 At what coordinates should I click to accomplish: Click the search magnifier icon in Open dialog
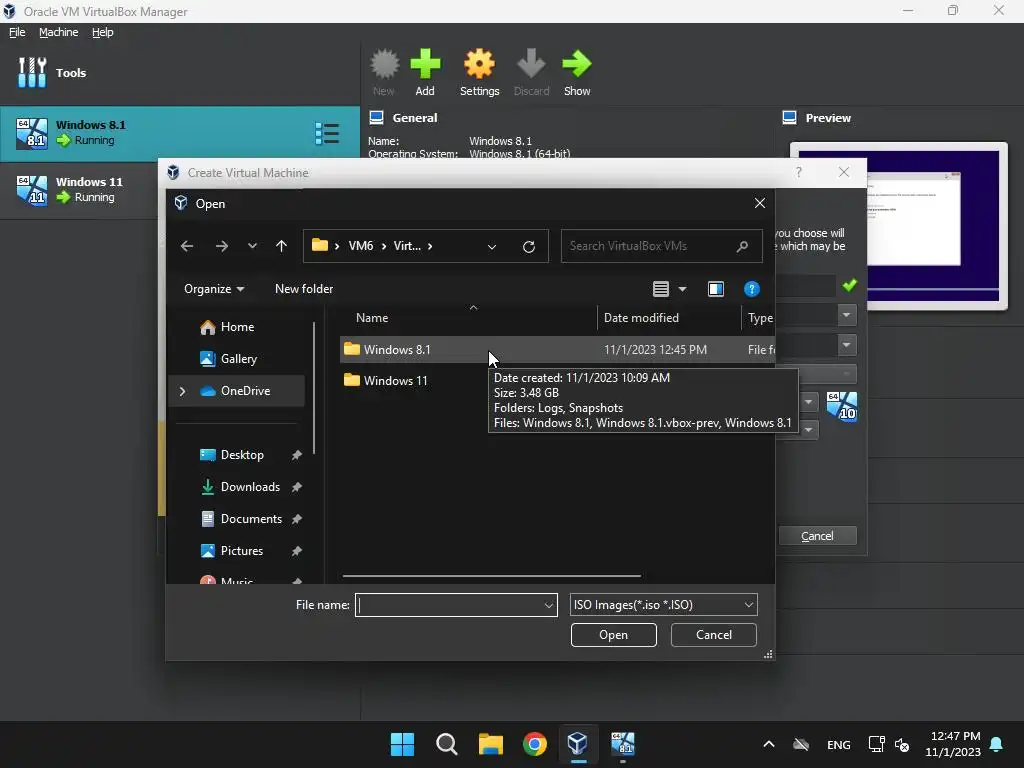pos(743,246)
